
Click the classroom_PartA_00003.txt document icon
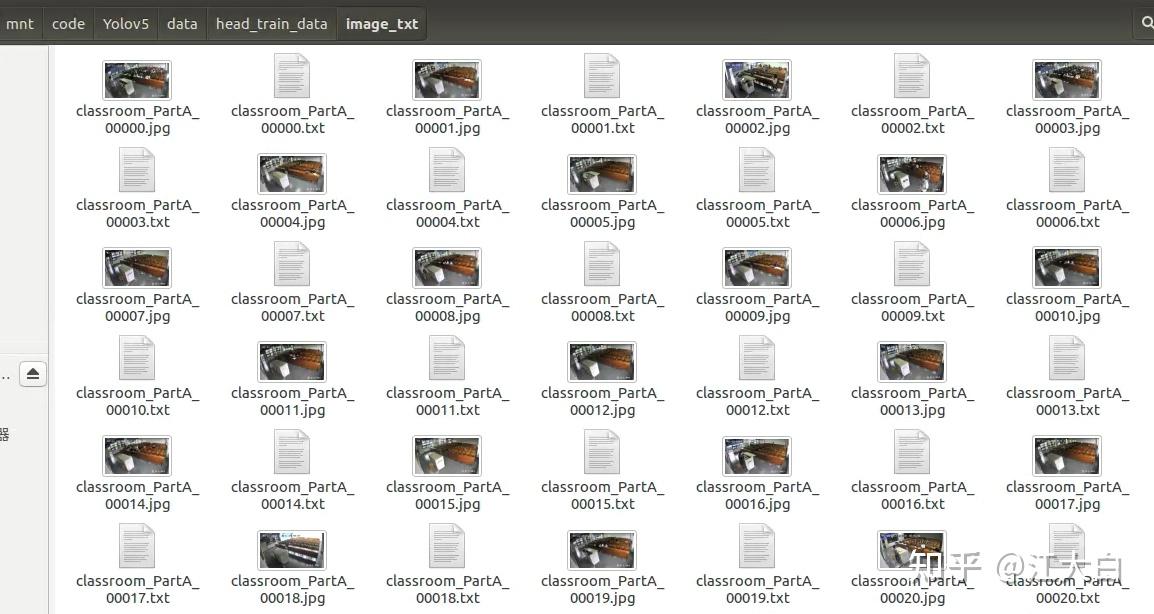(137, 170)
